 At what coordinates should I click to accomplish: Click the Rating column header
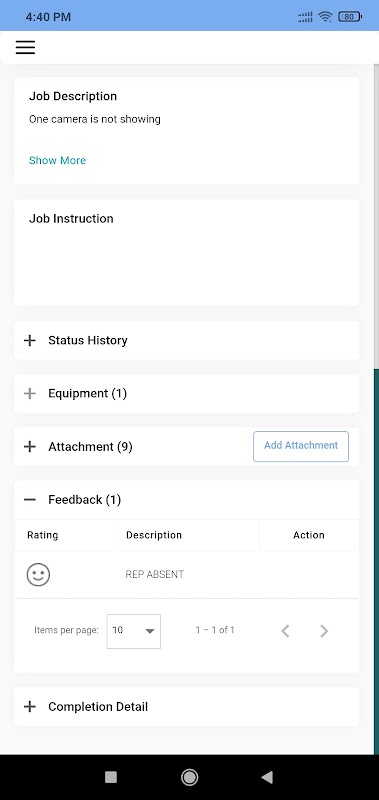pyautogui.click(x=42, y=535)
